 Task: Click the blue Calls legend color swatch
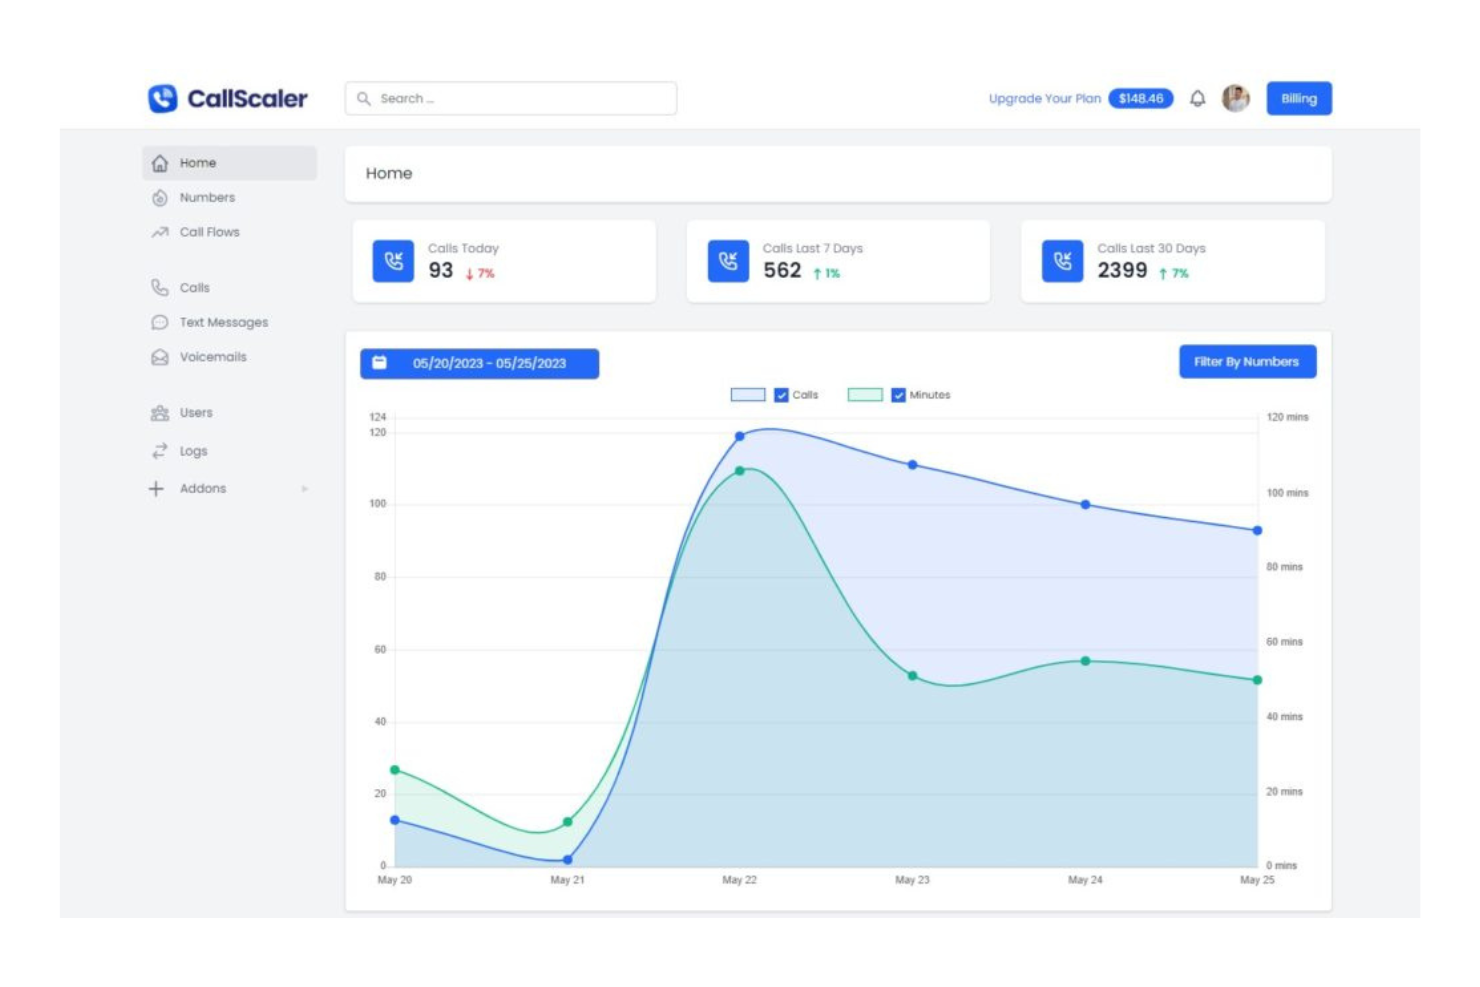pos(746,395)
